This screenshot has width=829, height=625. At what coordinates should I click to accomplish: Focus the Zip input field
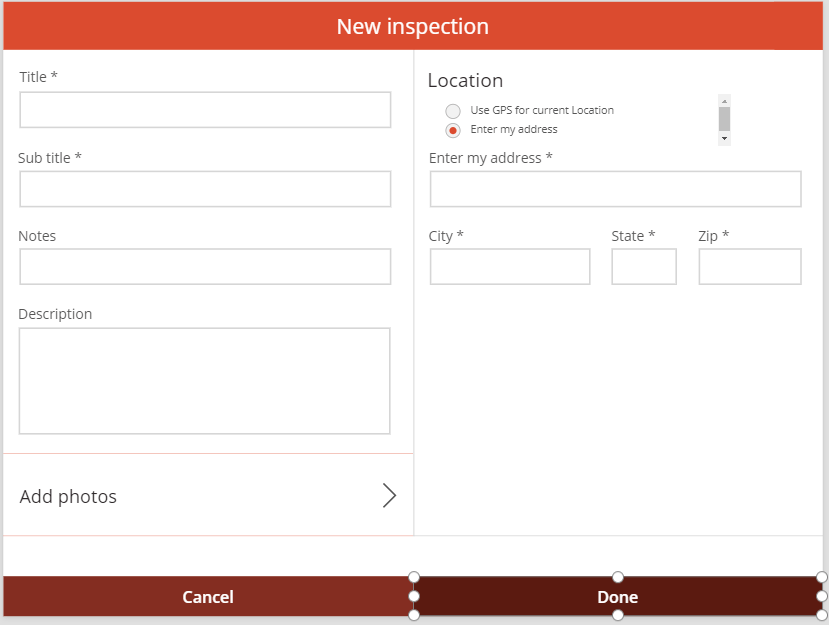pyautogui.click(x=750, y=266)
